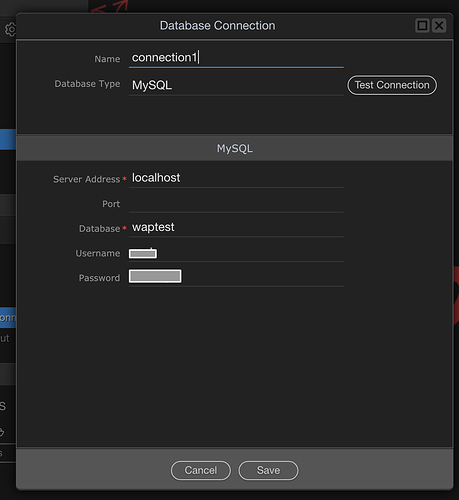Click the gear settings icon behind the dialog
The image size is (459, 500).
point(10,30)
